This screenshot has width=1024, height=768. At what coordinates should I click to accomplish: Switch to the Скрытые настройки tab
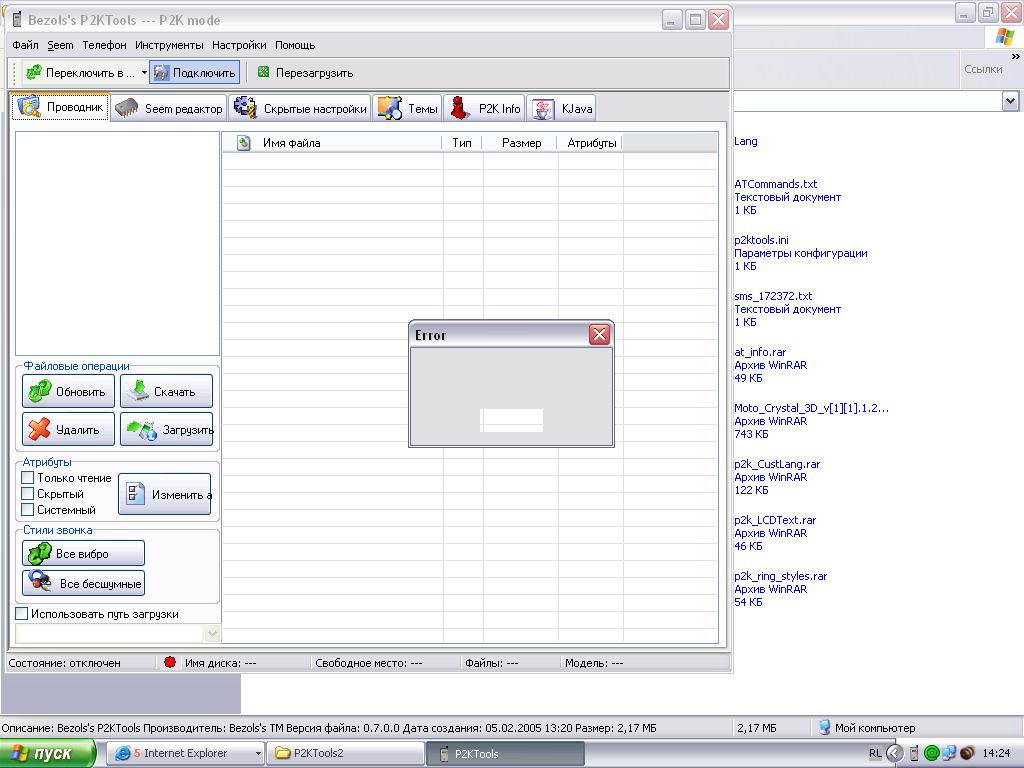tap(300, 108)
